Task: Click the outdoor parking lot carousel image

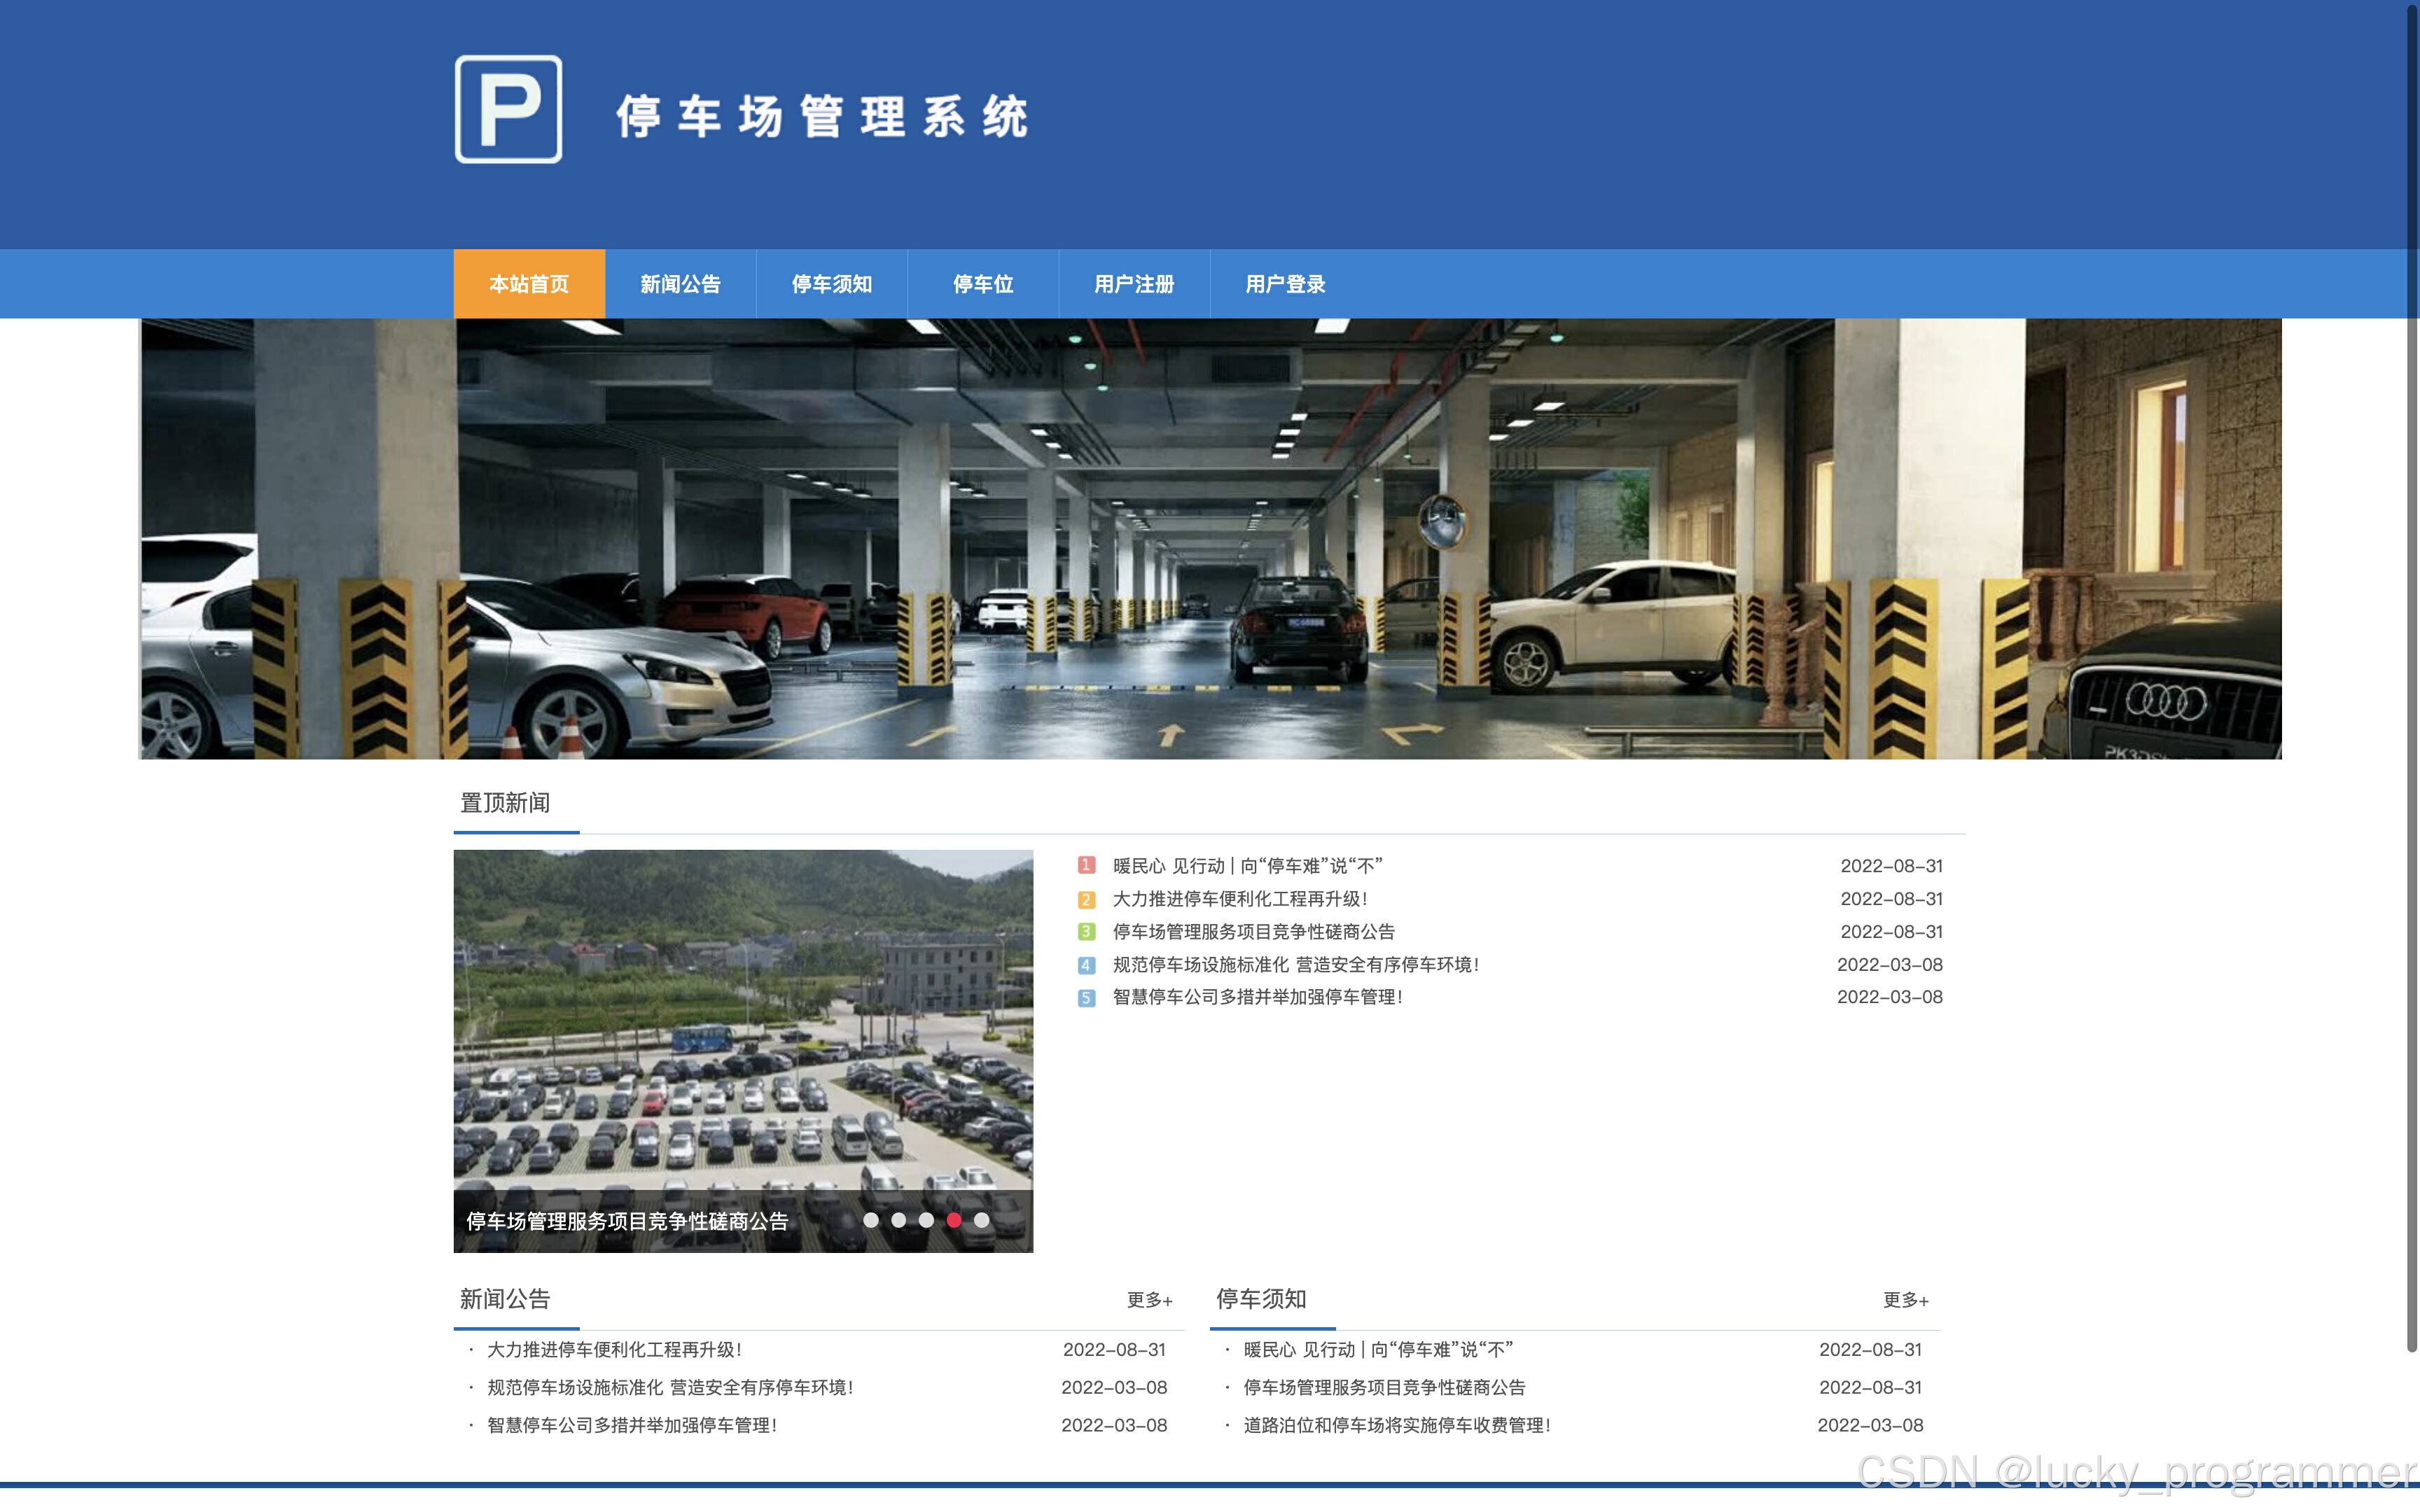Action: [743, 1020]
